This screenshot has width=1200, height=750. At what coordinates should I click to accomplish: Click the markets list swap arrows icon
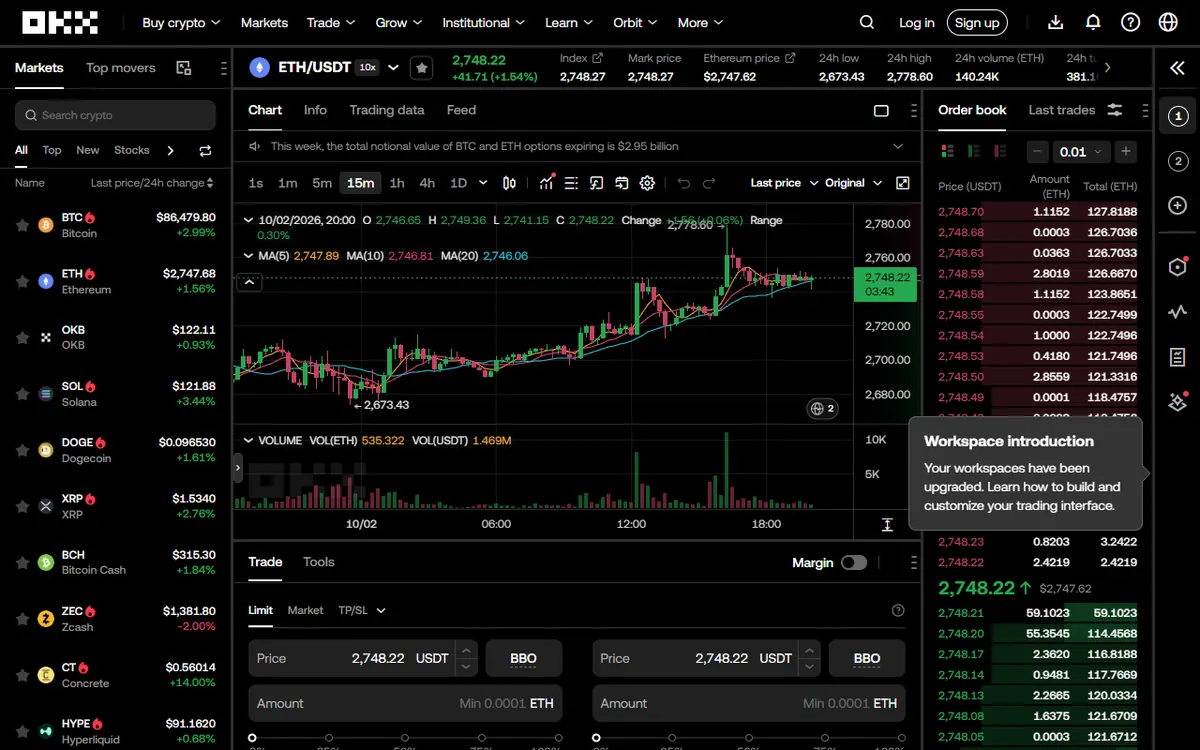coord(205,151)
